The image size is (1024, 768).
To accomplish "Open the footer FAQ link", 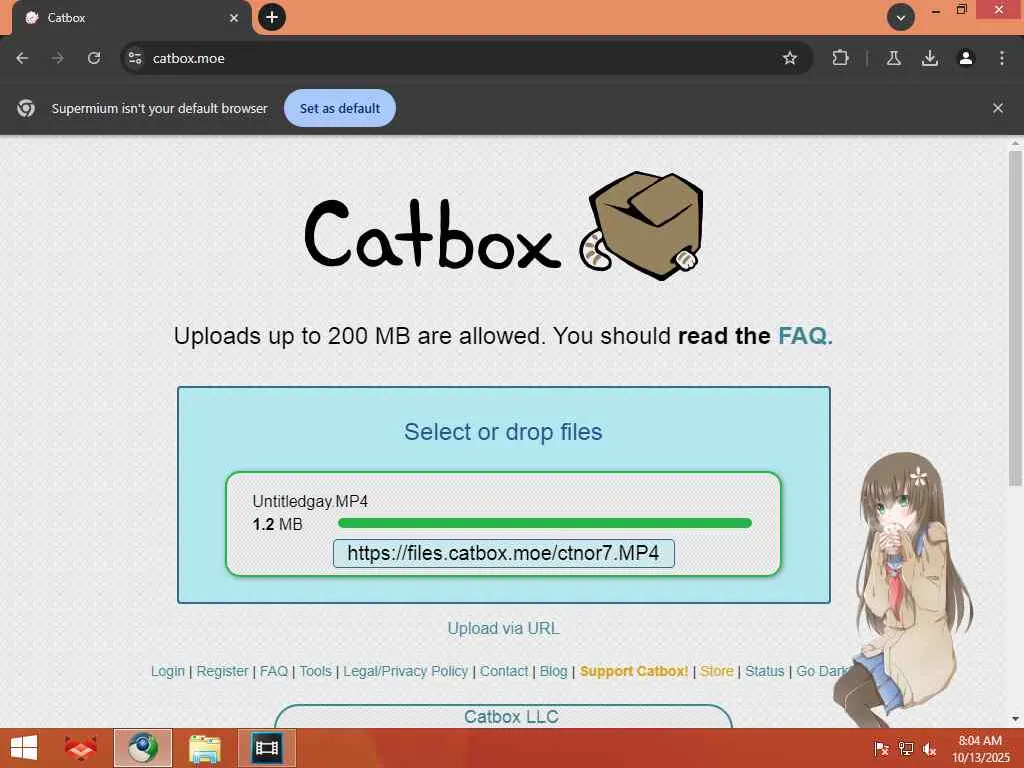I will [x=274, y=671].
